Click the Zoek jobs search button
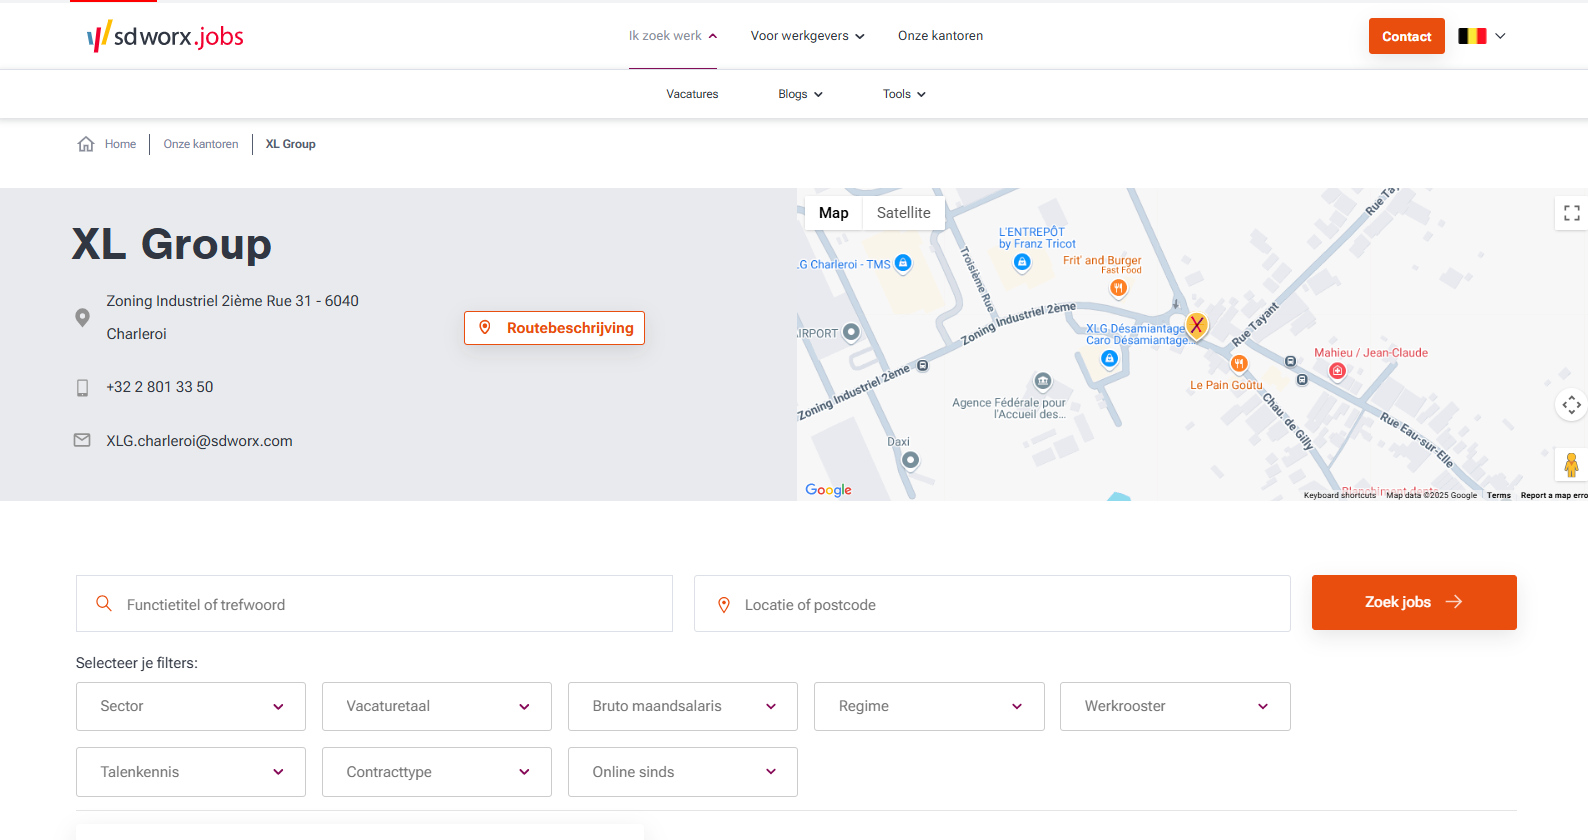 tap(1414, 602)
